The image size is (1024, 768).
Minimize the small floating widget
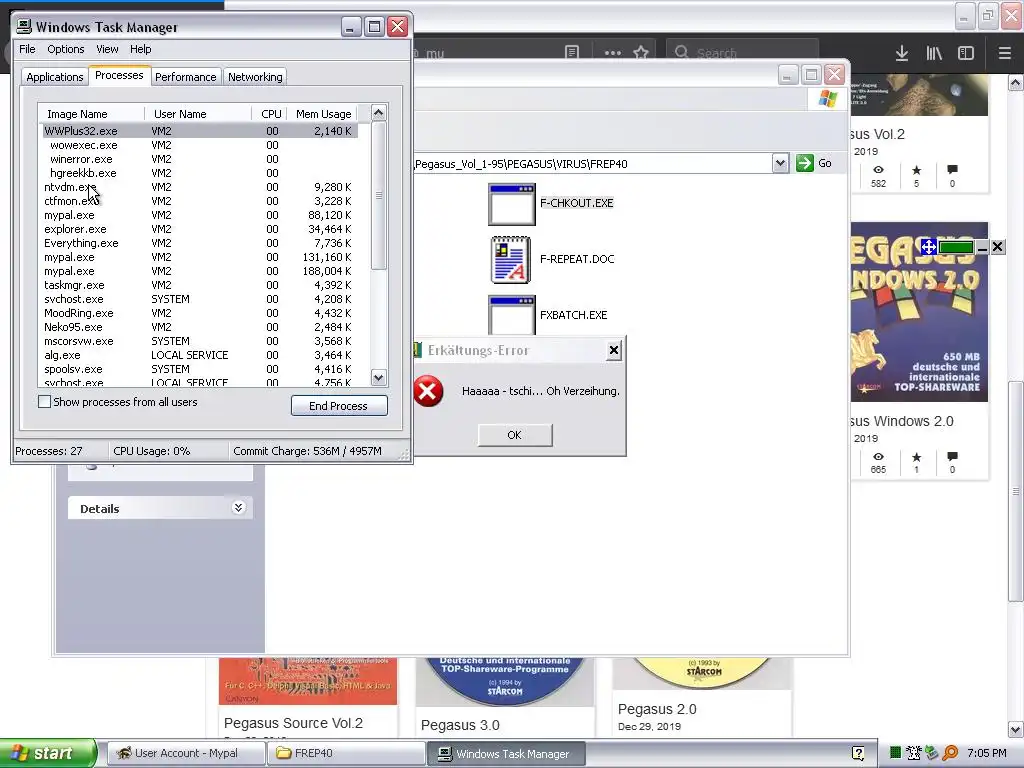[x=982, y=248]
